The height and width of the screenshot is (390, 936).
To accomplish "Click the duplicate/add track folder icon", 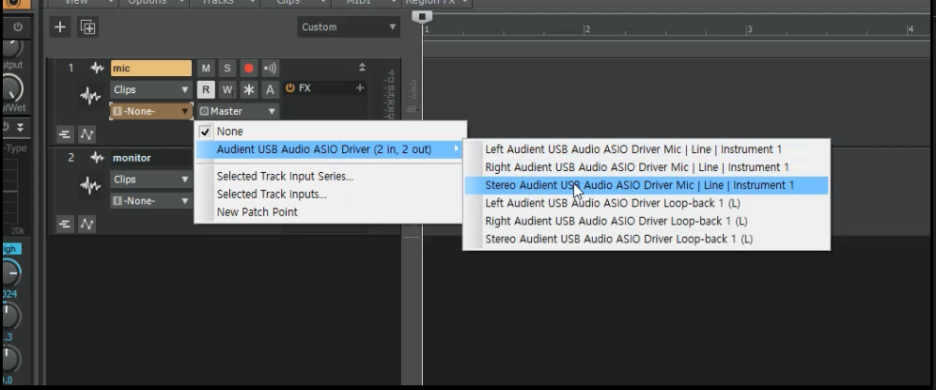I will point(88,27).
